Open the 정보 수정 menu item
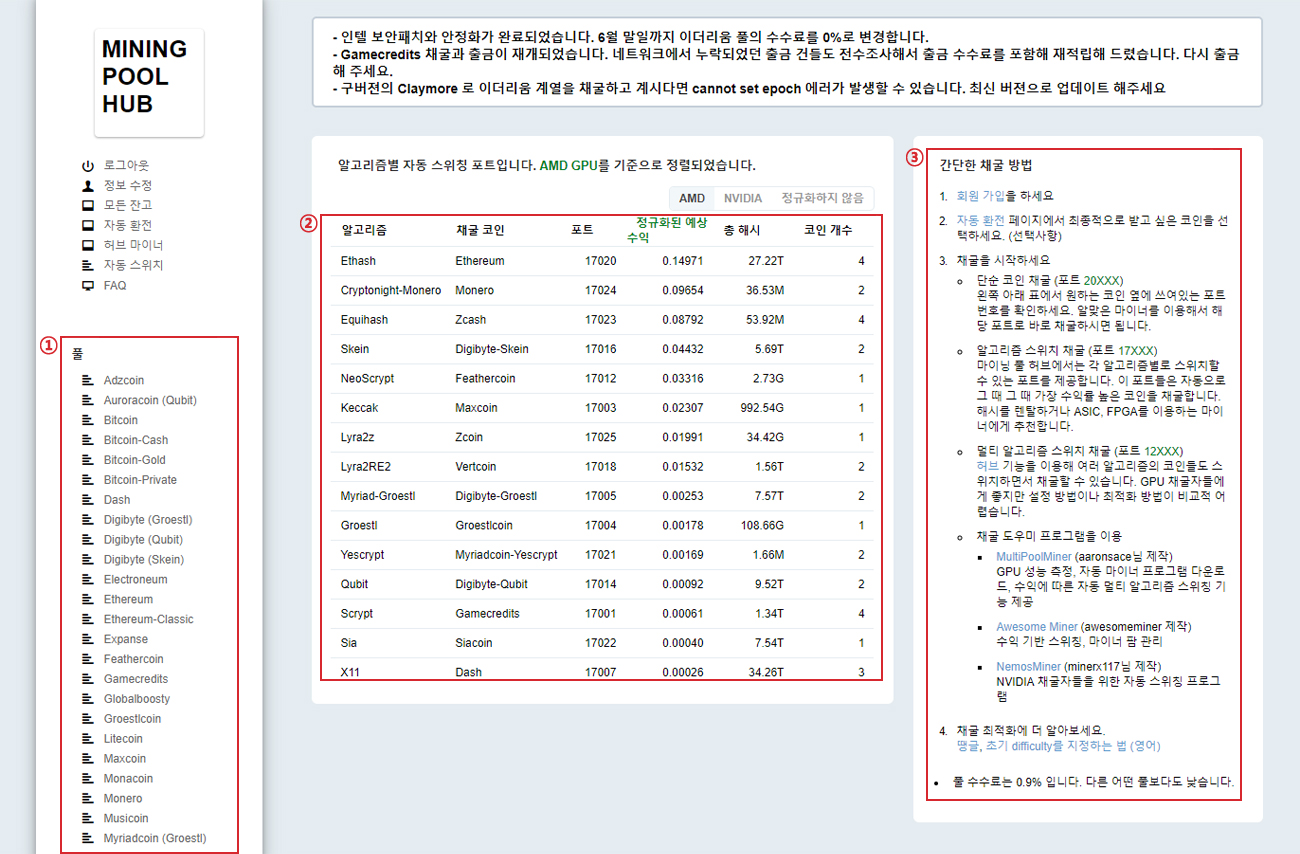 (128, 185)
